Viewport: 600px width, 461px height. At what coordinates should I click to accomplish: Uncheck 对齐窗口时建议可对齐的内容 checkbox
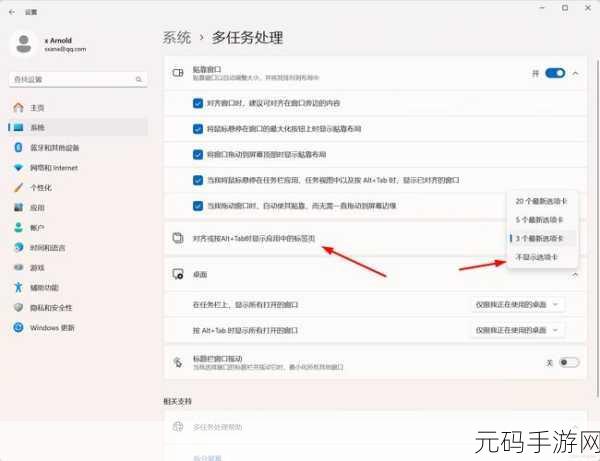click(198, 103)
